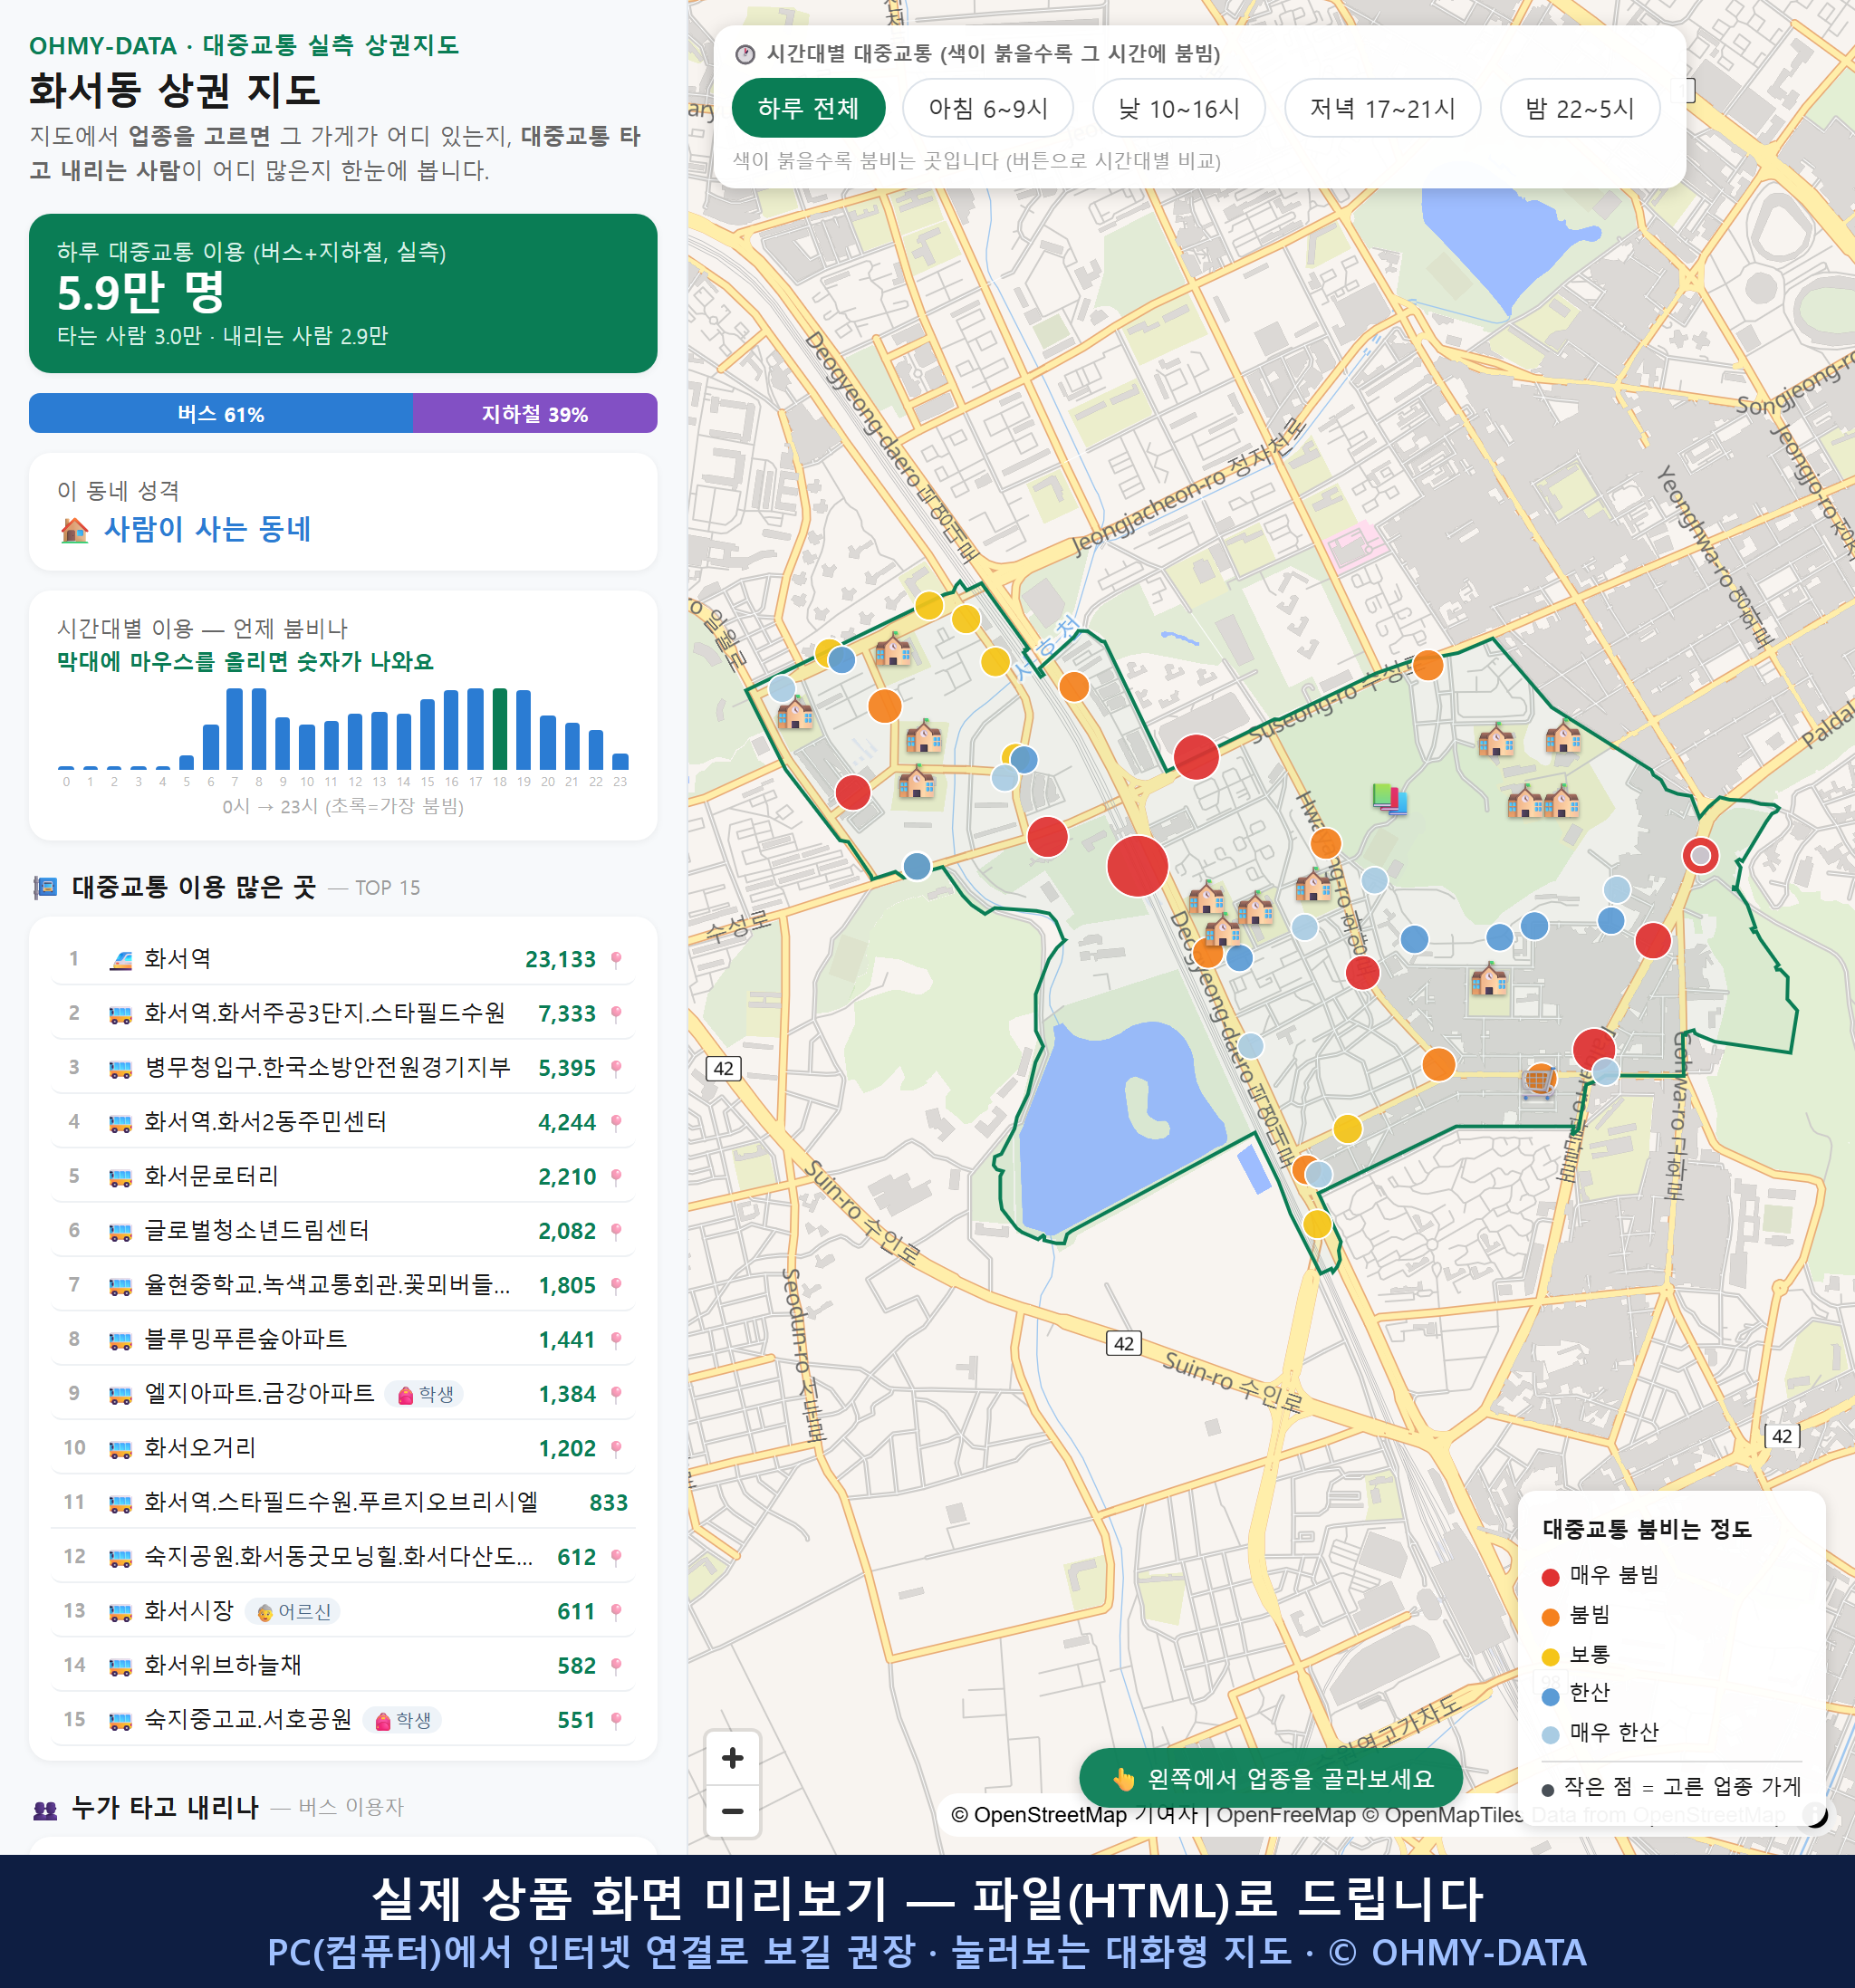Select the 율현중학교.녹색교통회관 list row

tap(343, 1285)
